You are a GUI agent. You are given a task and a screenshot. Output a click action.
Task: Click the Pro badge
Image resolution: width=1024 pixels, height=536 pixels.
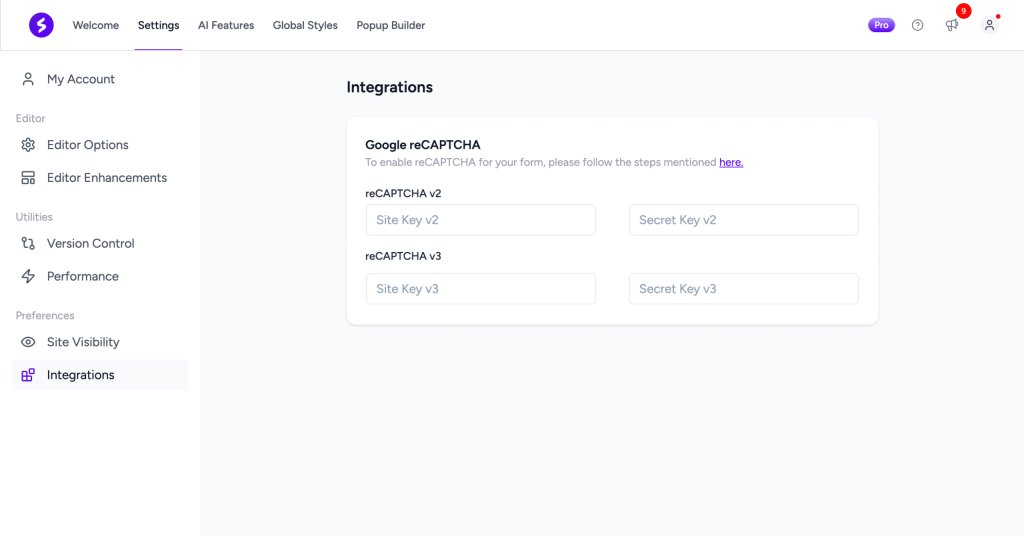[x=881, y=25]
